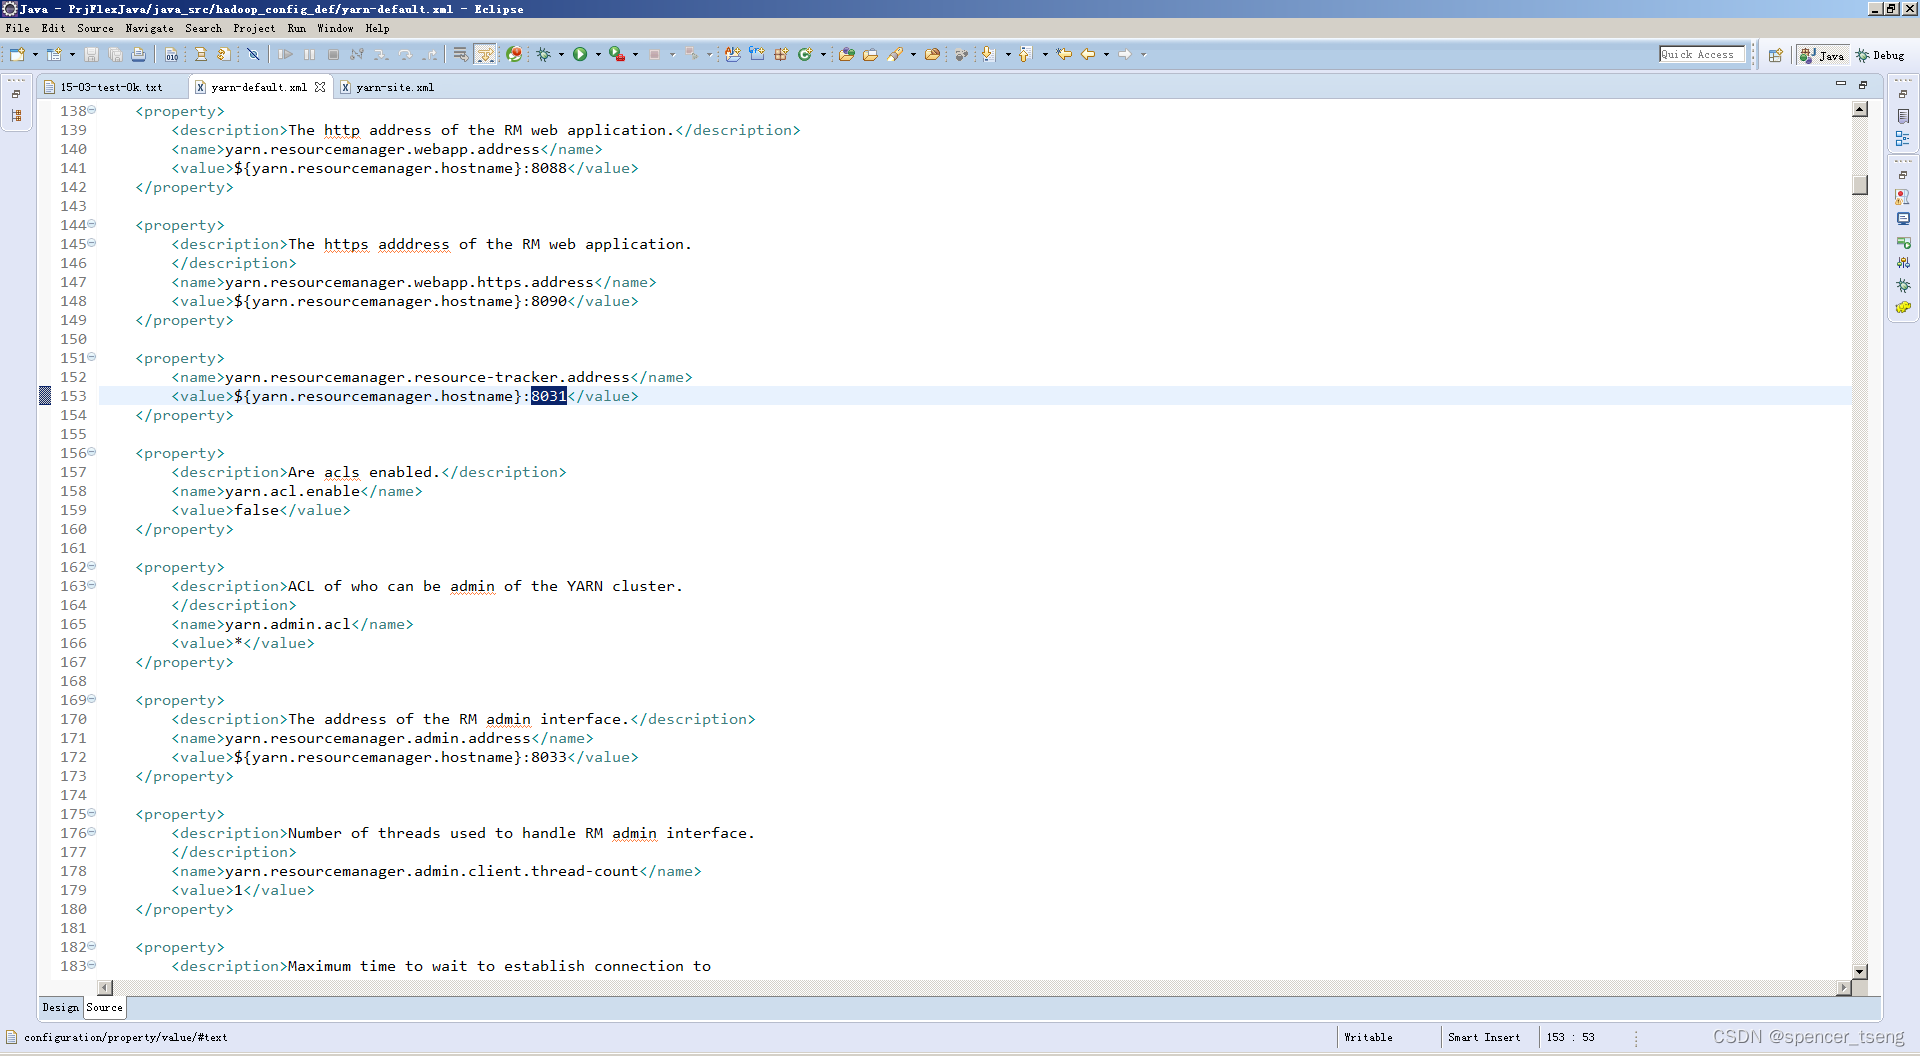
Task: Open the Run button dropdown arrow
Action: point(599,54)
